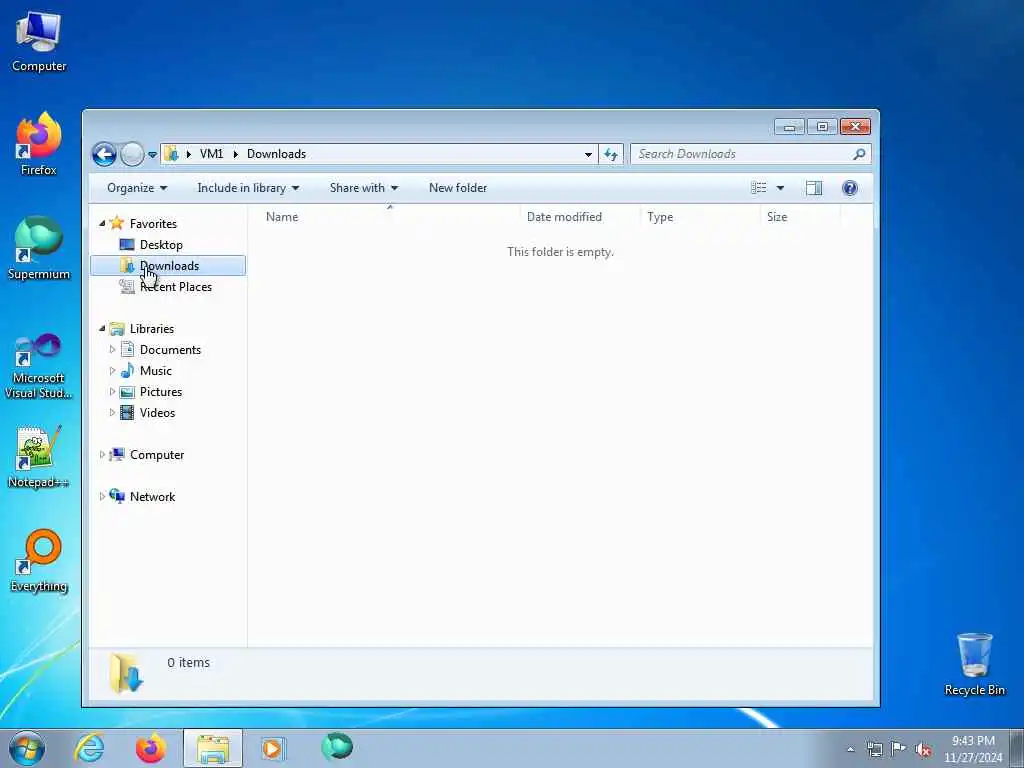1024x768 pixels.
Task: Click Downloads in the address breadcrumb
Action: [x=276, y=154]
